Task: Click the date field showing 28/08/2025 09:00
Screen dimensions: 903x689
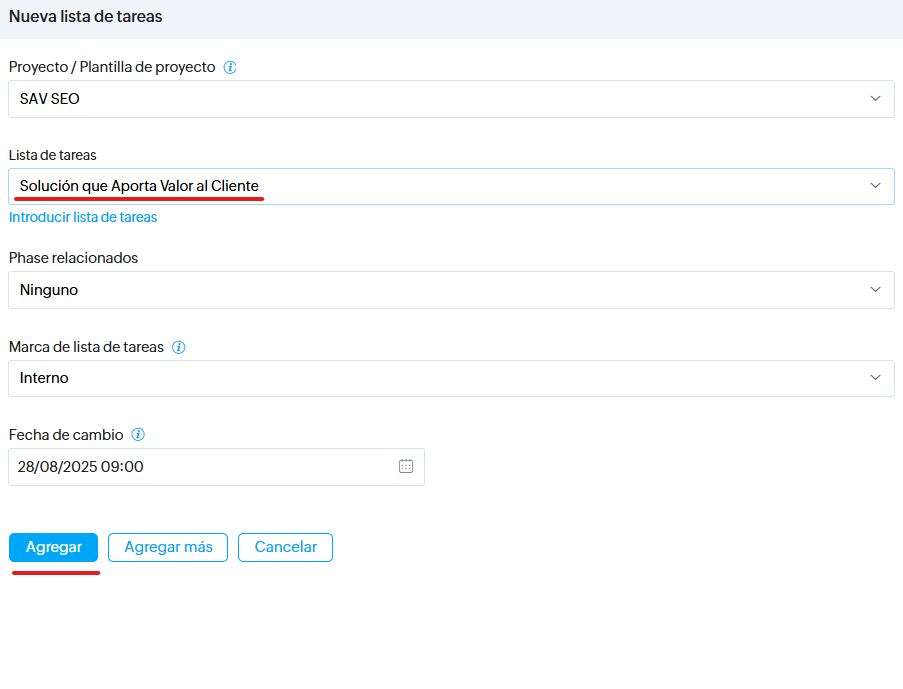Action: click(x=81, y=467)
